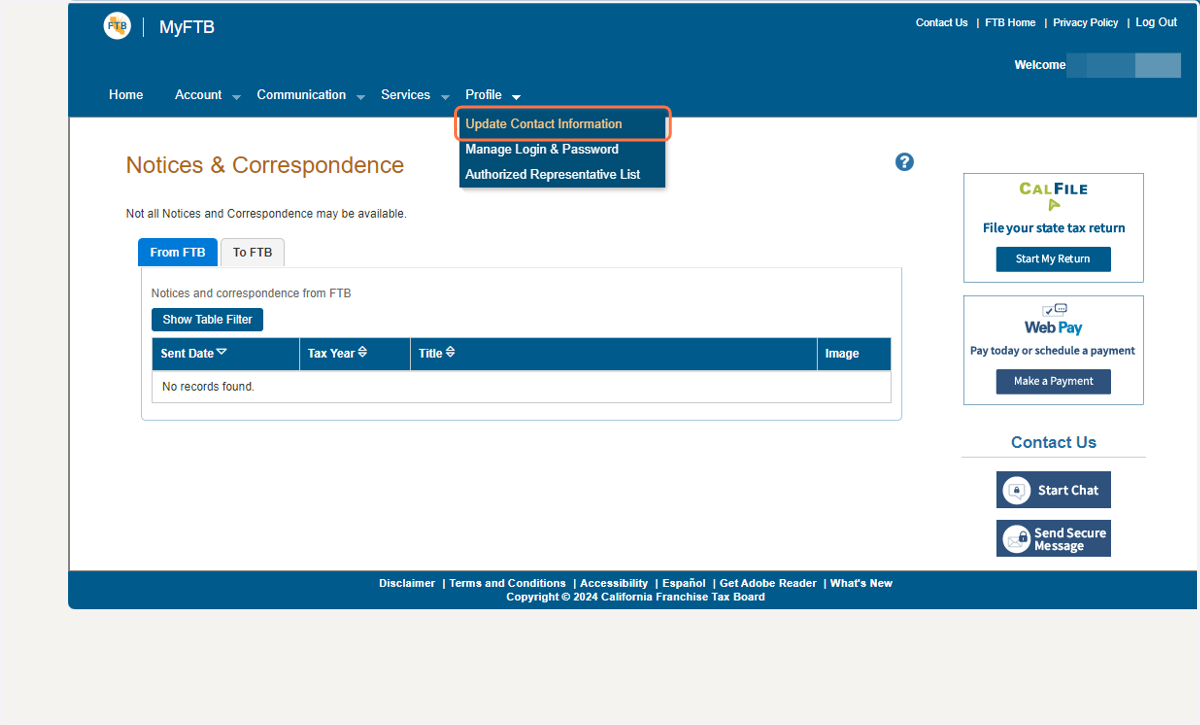The height and width of the screenshot is (725, 1200).
Task: Click 'Pay today or schedule a payment' text
Action: click(1053, 351)
